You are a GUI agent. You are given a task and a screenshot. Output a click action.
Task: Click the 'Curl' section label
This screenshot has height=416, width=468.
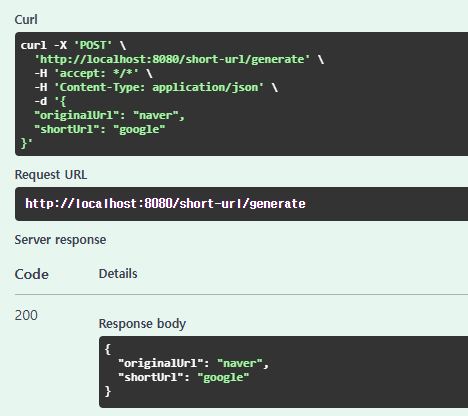(26, 20)
